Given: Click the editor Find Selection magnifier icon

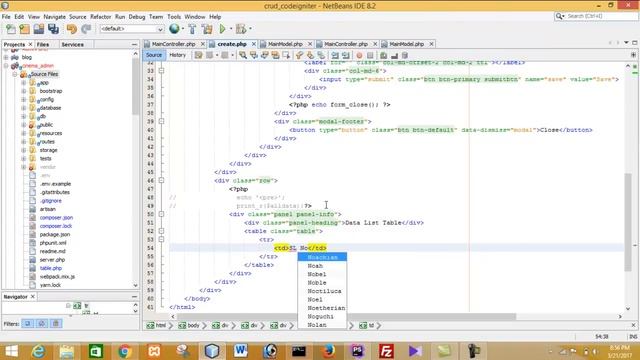Looking at the screenshot, I should click(x=243, y=55).
